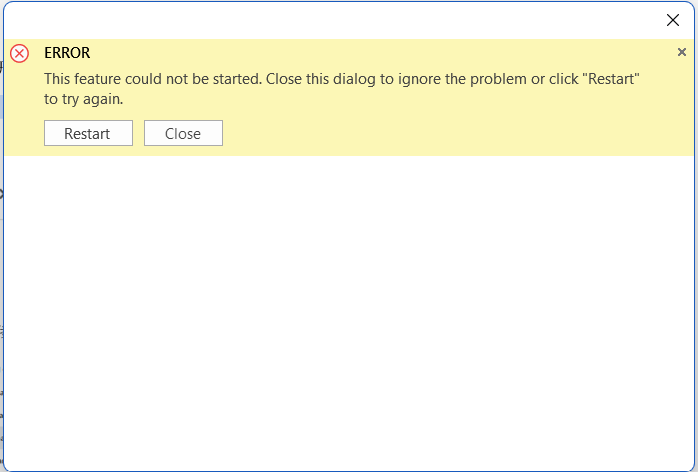Dismiss the error with the Close button
The height and width of the screenshot is (472, 698).
pyautogui.click(x=183, y=133)
